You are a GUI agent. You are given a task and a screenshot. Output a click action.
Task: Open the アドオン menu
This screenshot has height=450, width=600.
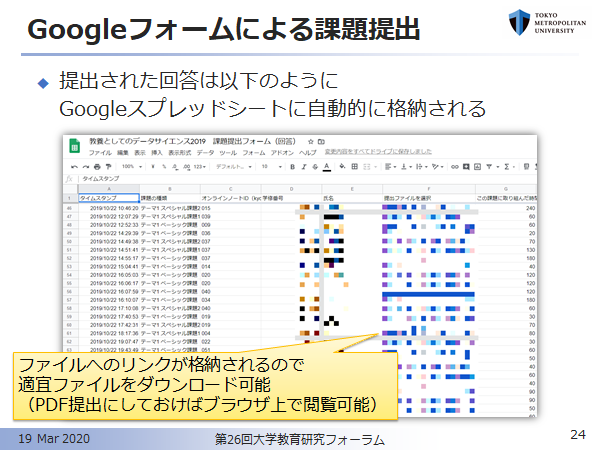(x=282, y=153)
